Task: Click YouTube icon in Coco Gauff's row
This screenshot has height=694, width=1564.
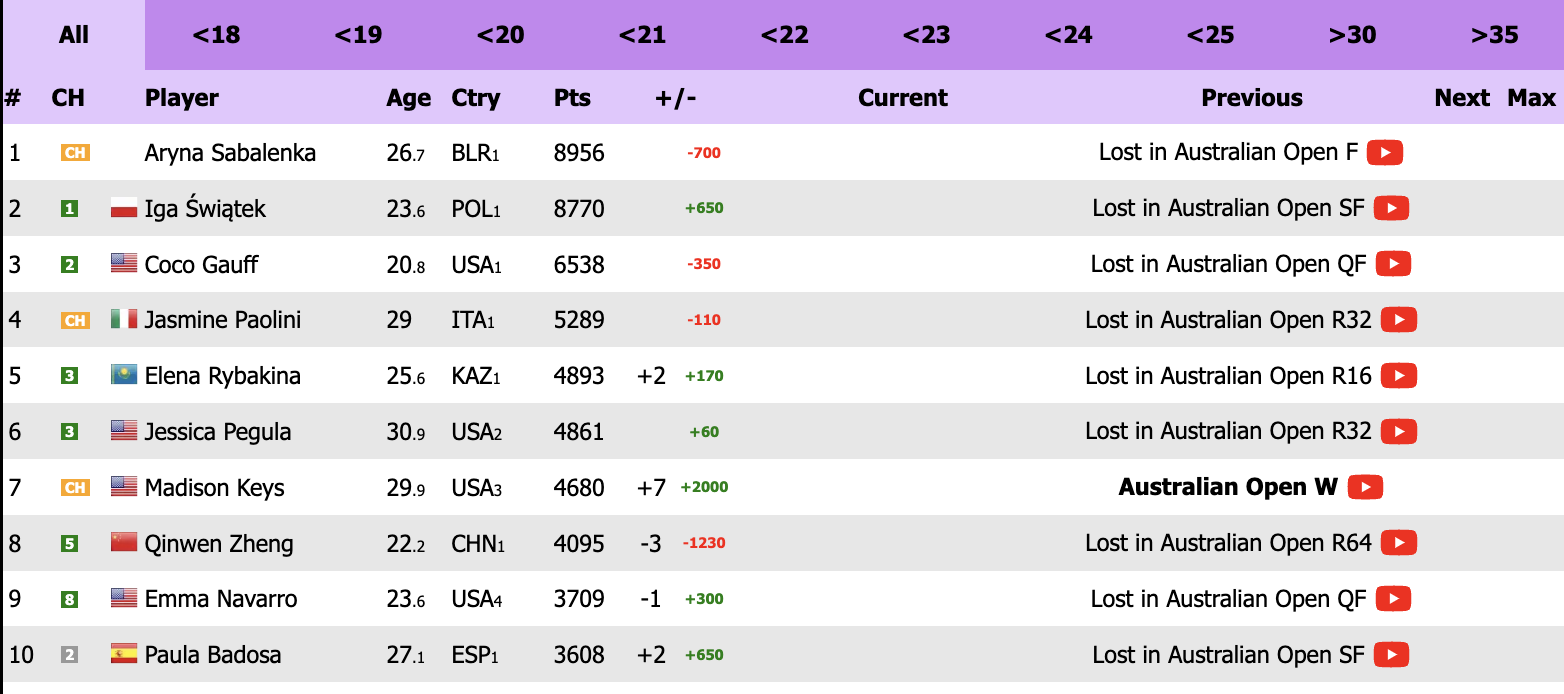Action: (x=1393, y=264)
